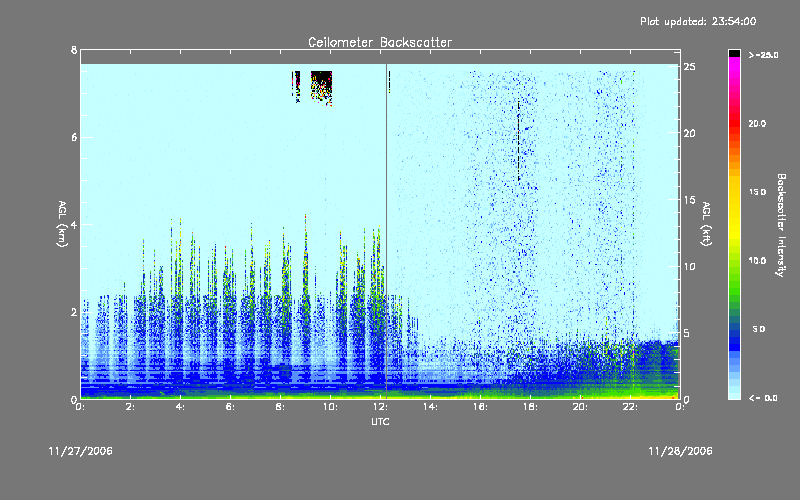Viewport: 800px width, 500px height.
Task: Click the "20" kft tick on right axis
Action: [689, 133]
